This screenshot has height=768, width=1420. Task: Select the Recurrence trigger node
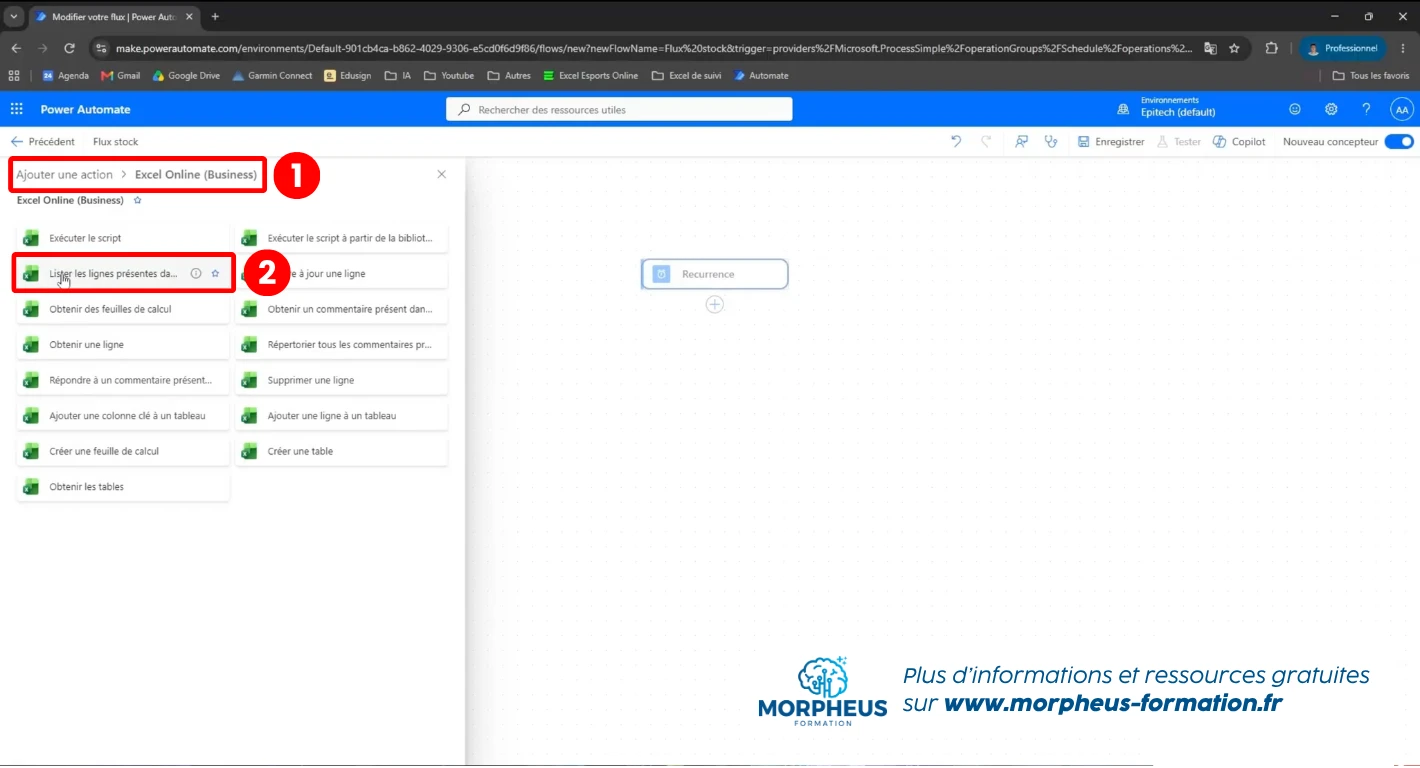715,274
